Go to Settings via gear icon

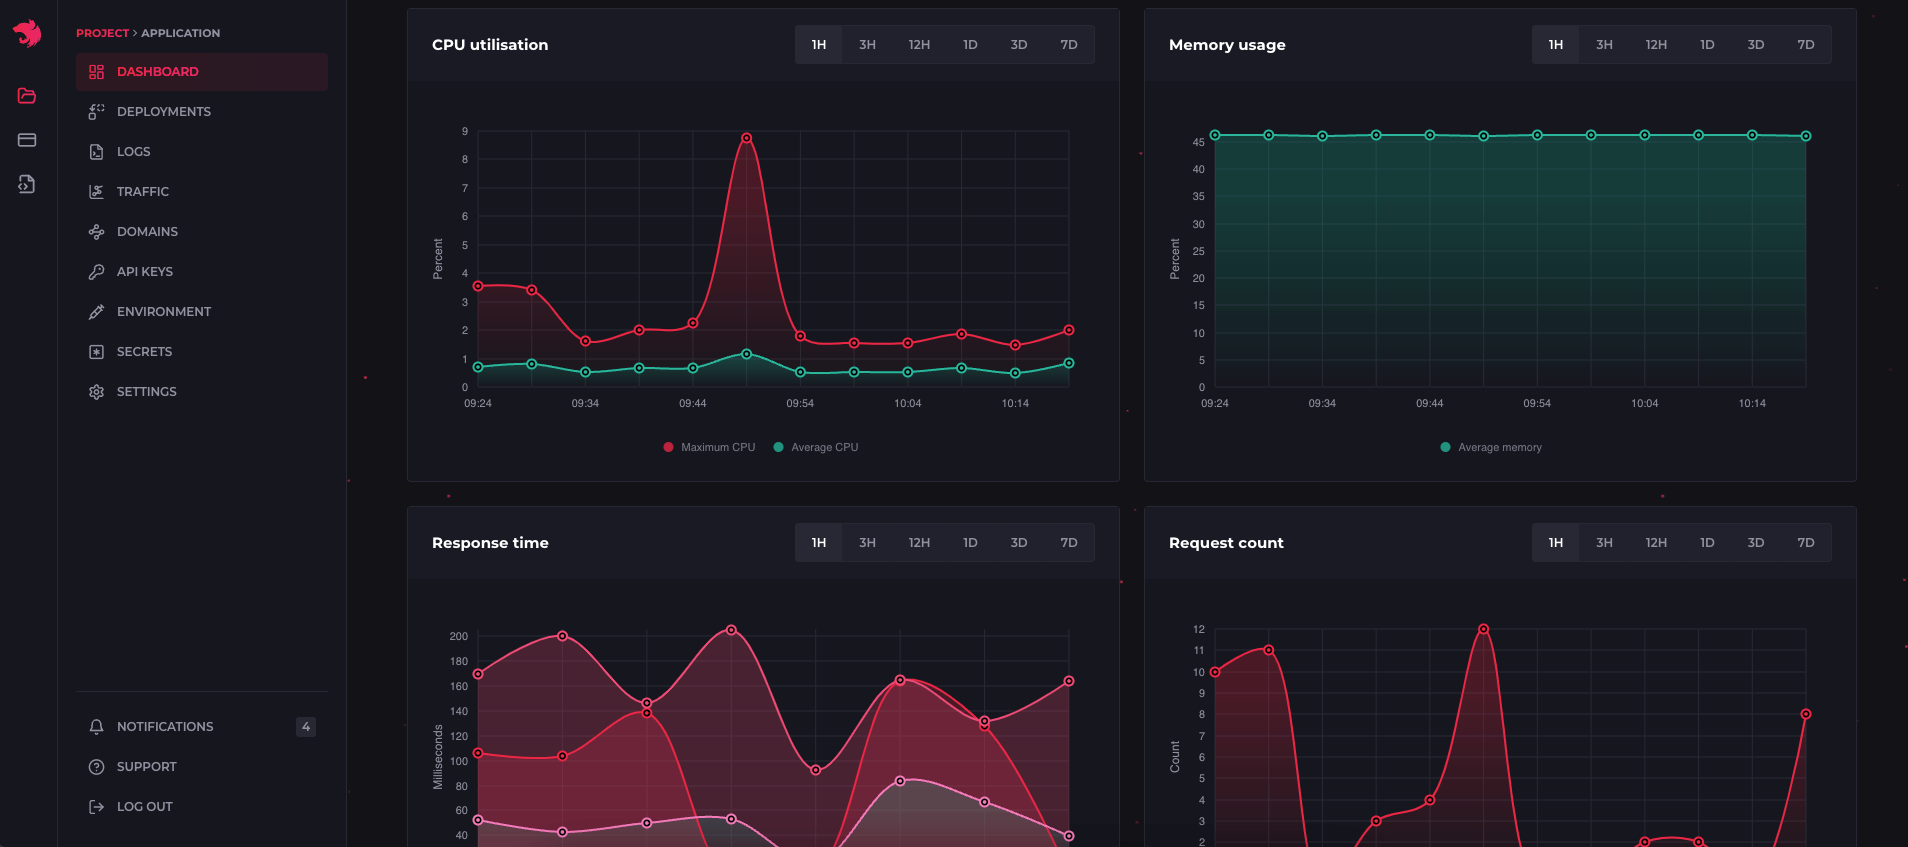[x=96, y=392]
